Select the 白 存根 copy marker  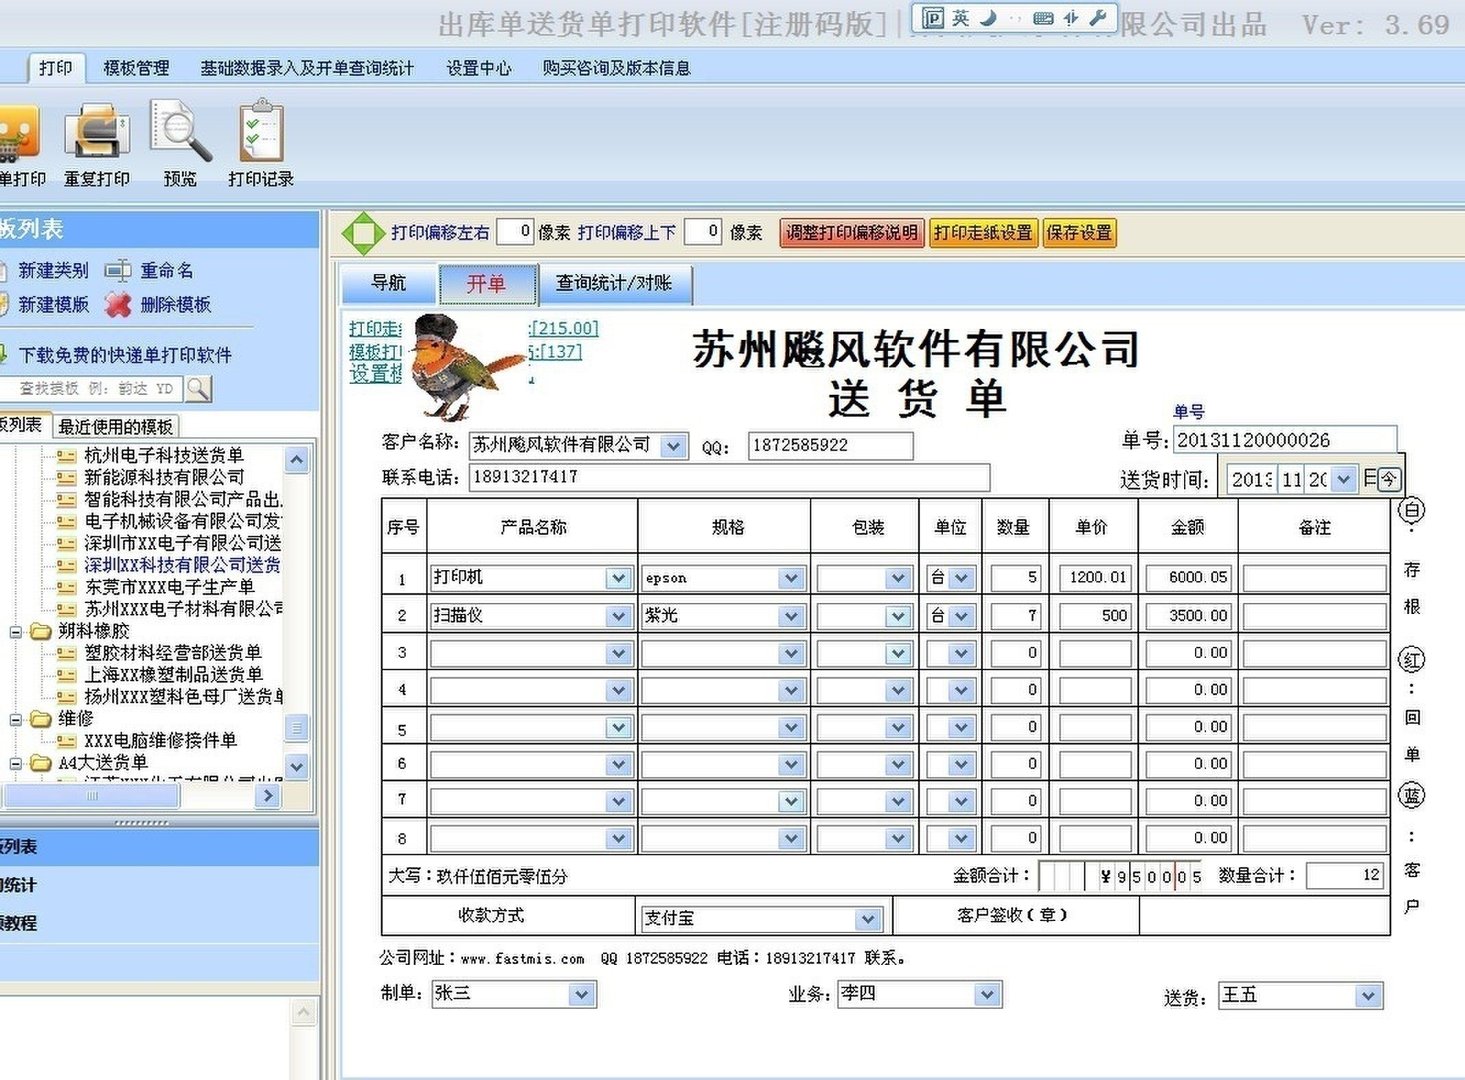click(1411, 510)
